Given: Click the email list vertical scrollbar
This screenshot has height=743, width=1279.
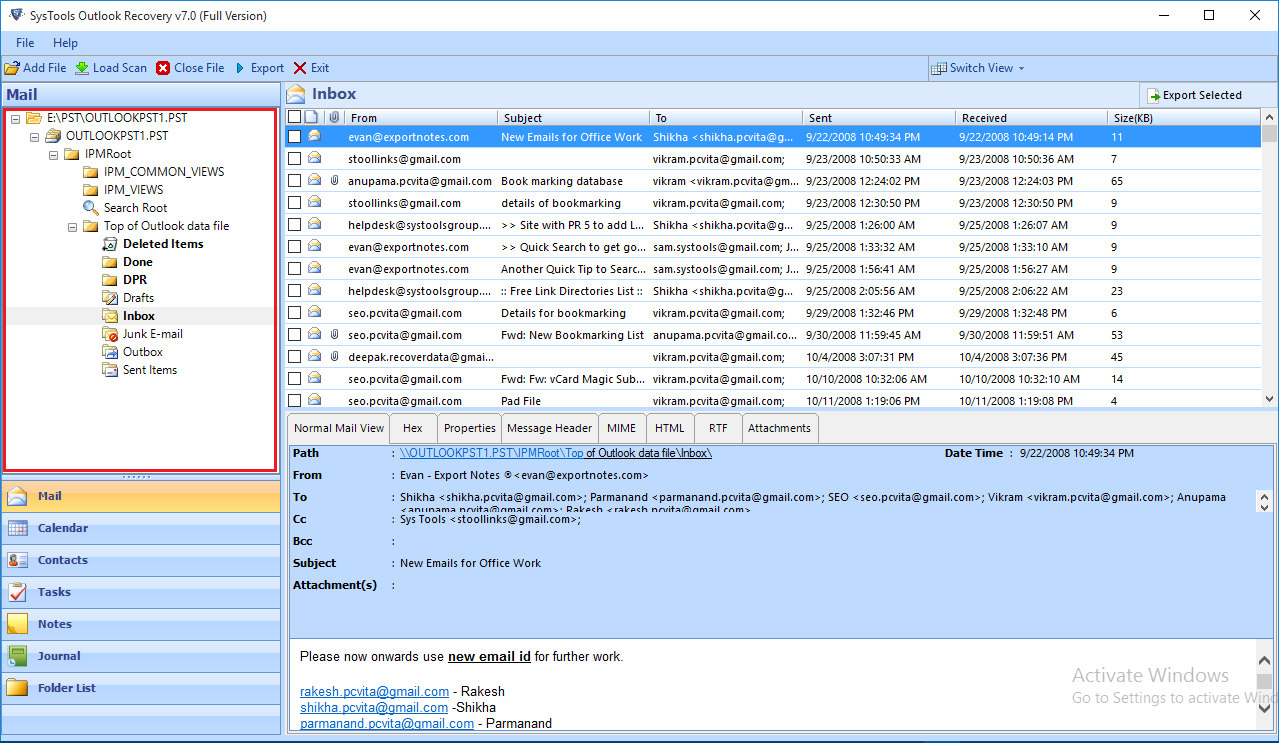Looking at the screenshot, I should pos(1269,260).
